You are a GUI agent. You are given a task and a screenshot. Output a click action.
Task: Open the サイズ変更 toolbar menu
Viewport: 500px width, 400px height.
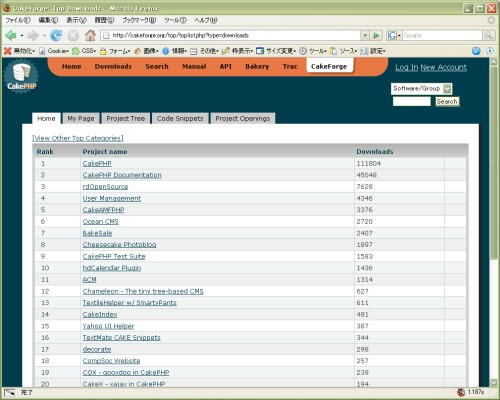click(x=276, y=51)
